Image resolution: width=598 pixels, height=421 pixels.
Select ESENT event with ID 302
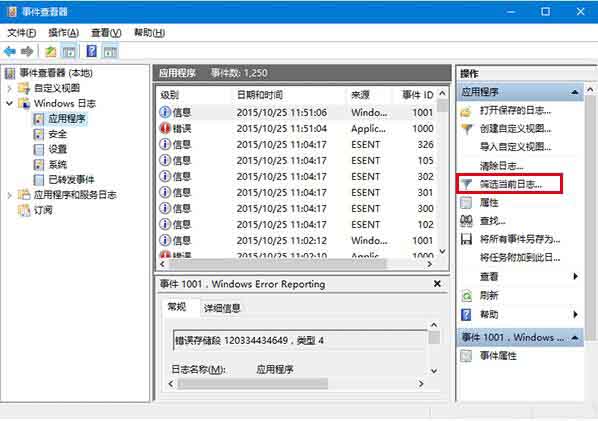[296, 177]
